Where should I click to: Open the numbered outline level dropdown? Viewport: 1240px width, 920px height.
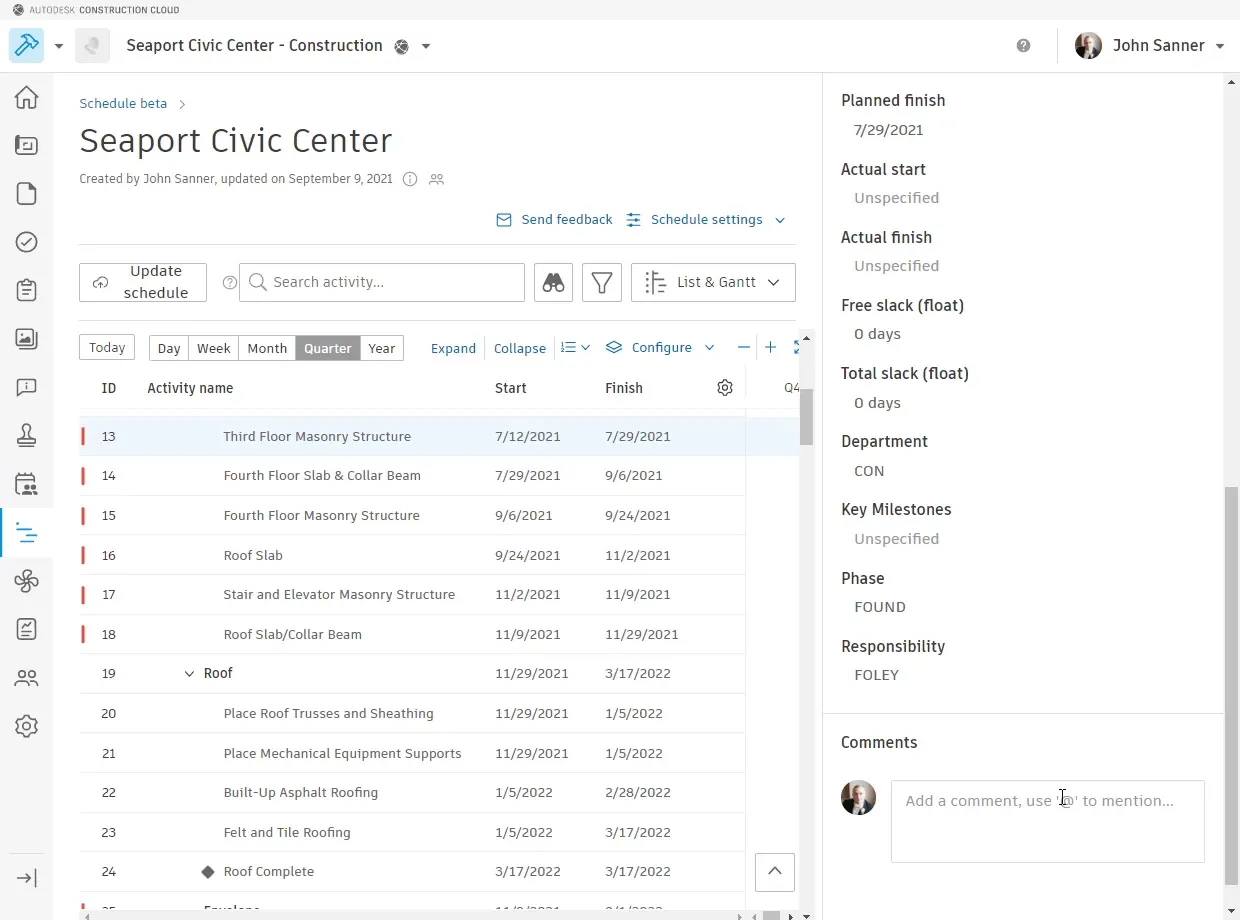575,347
